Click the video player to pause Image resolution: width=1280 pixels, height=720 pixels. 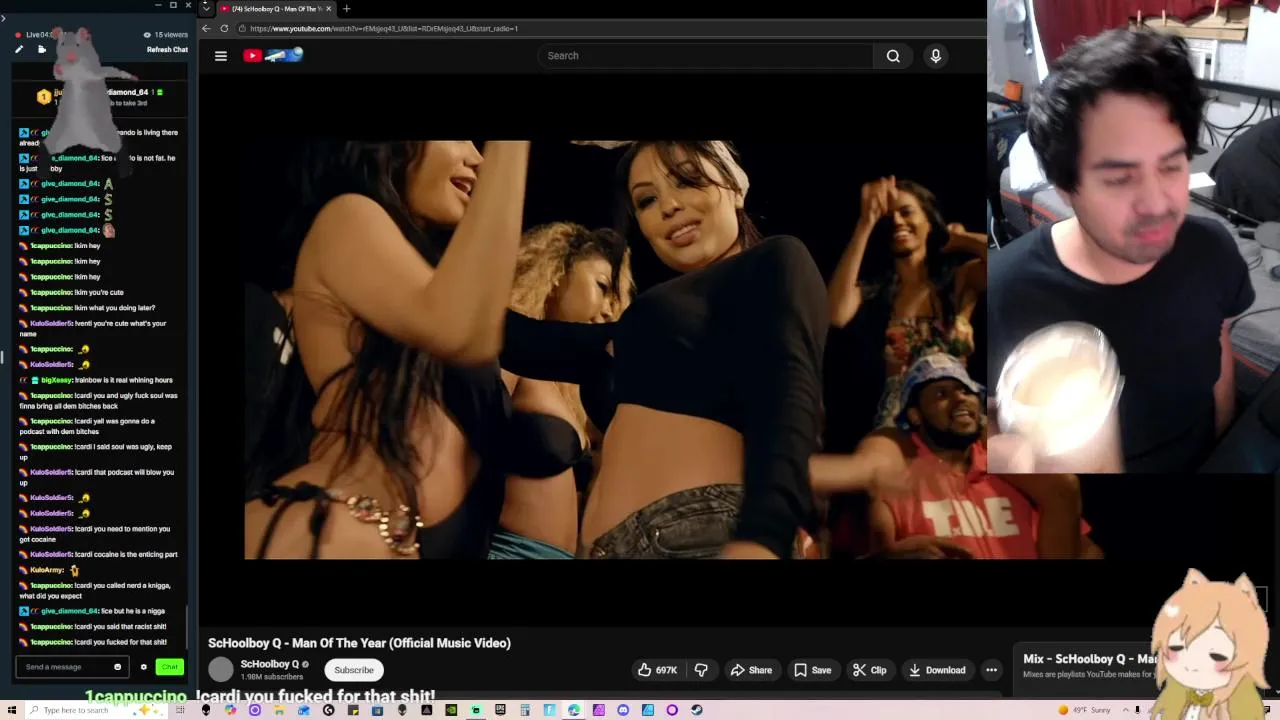[616, 350]
